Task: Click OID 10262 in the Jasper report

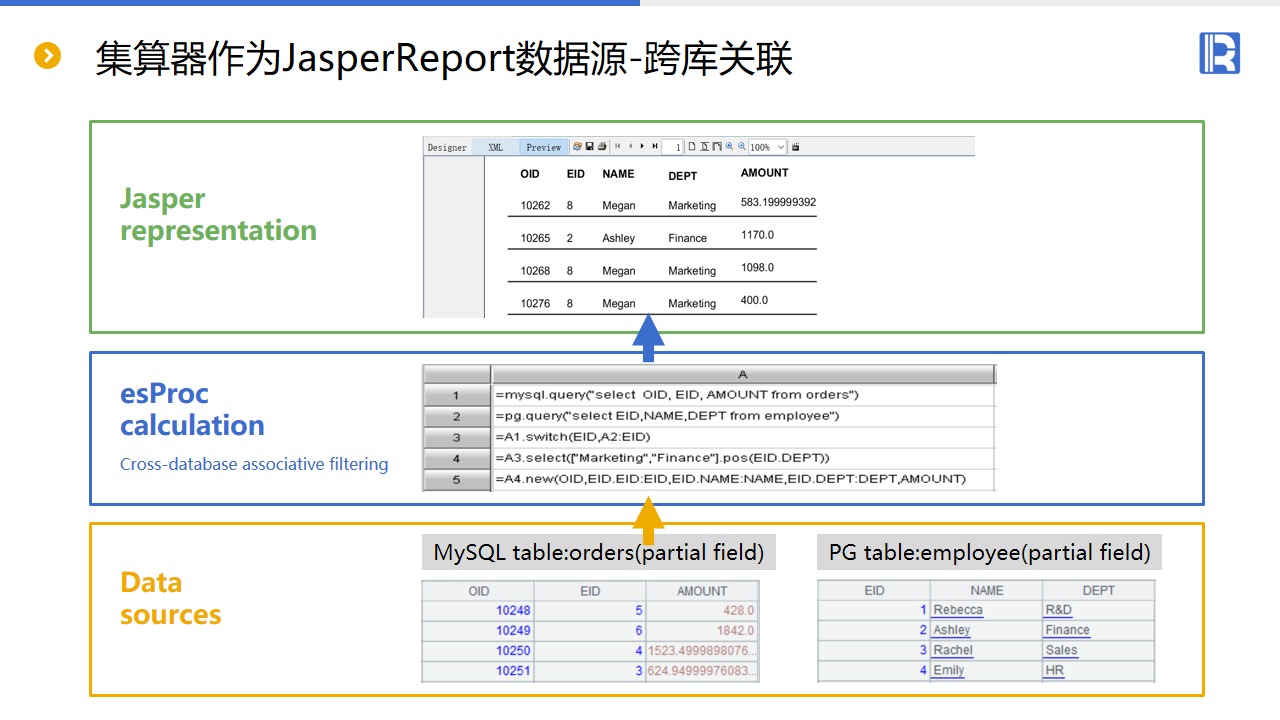Action: (535, 206)
